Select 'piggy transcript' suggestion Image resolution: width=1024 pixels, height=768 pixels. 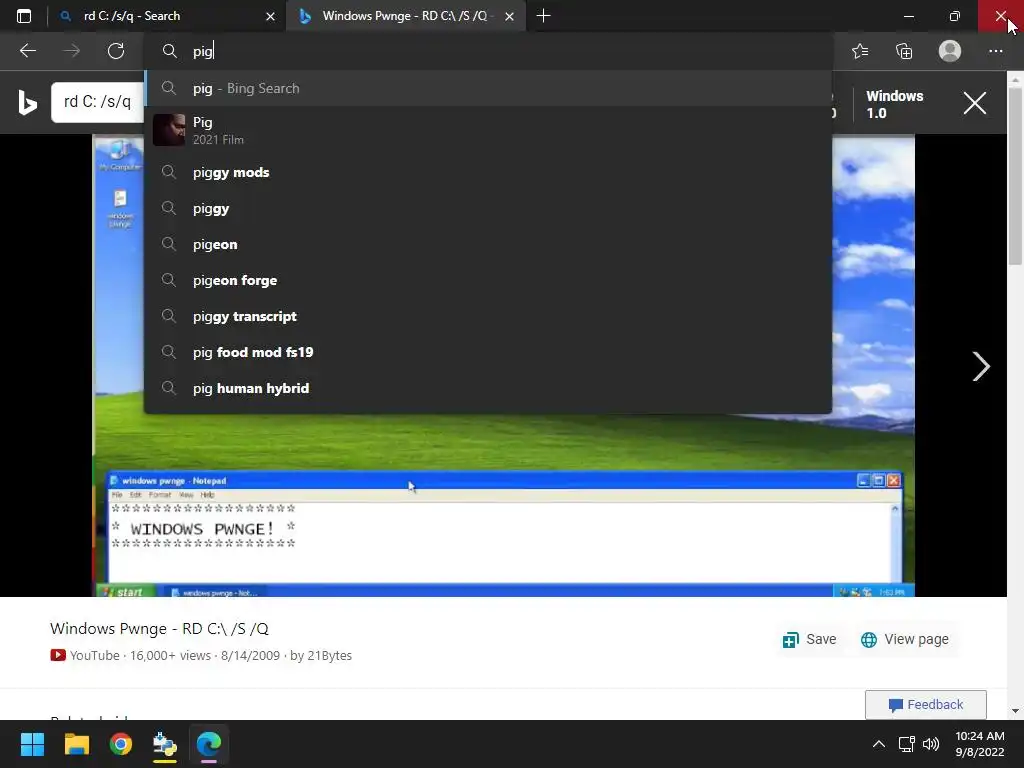(488, 316)
